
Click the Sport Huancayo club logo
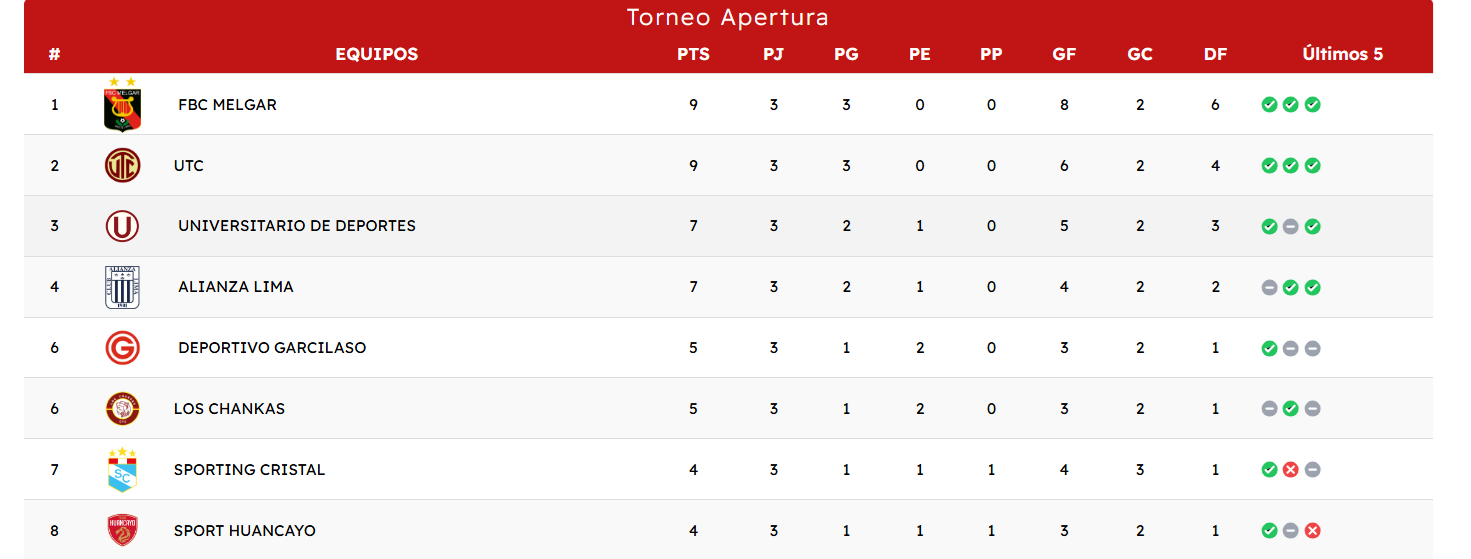click(x=123, y=530)
